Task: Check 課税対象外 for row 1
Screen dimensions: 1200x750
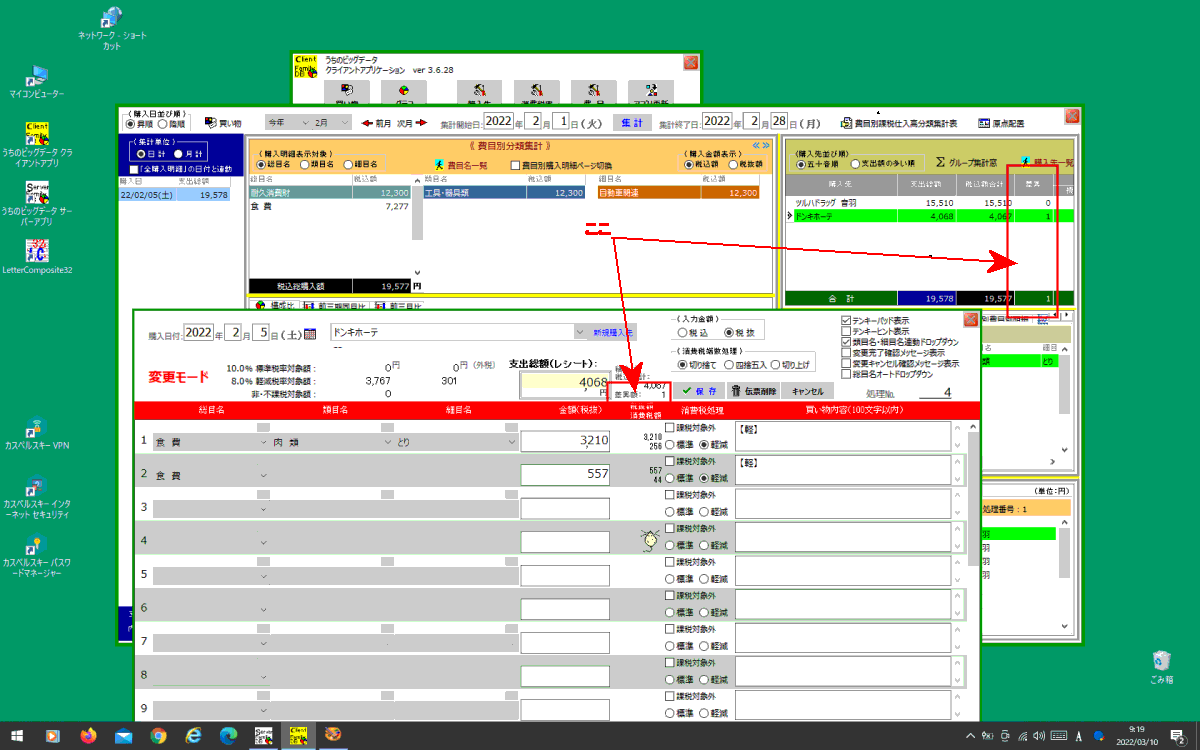Action: [669, 428]
